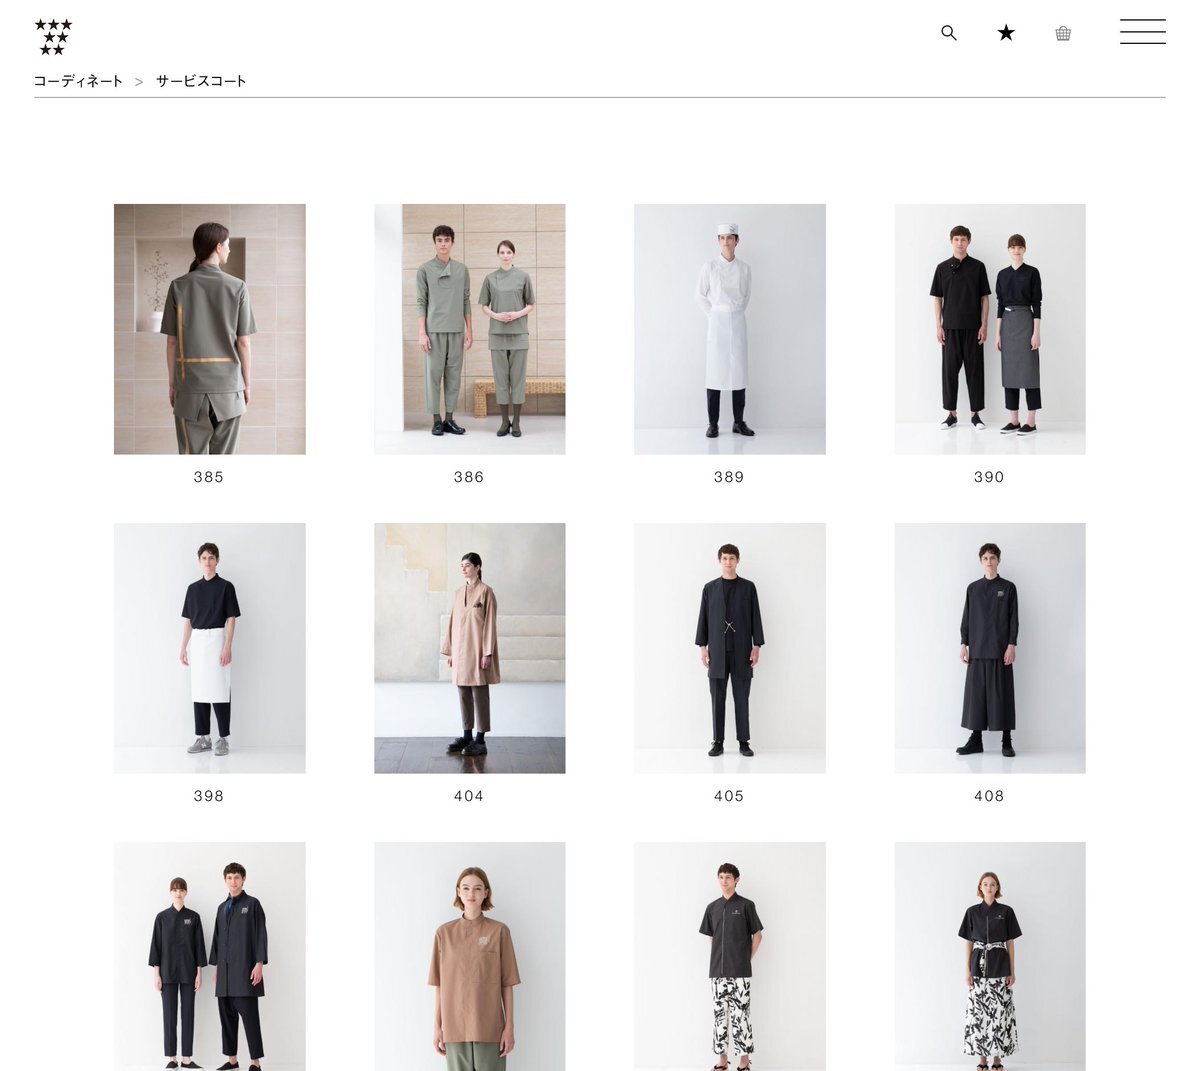The image size is (1200, 1071).
Task: Click the number label 385
Action: (x=209, y=477)
